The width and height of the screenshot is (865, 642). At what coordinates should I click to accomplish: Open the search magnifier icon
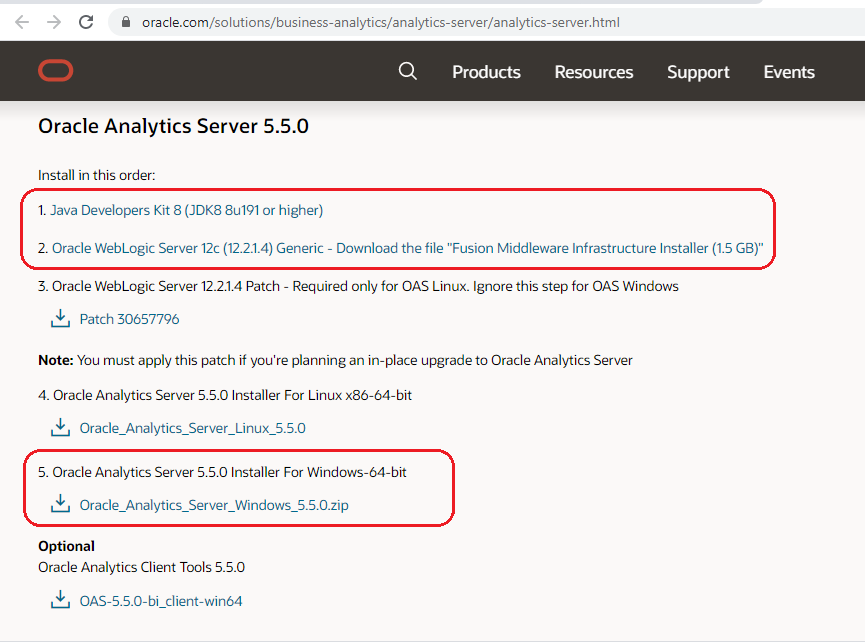[407, 71]
